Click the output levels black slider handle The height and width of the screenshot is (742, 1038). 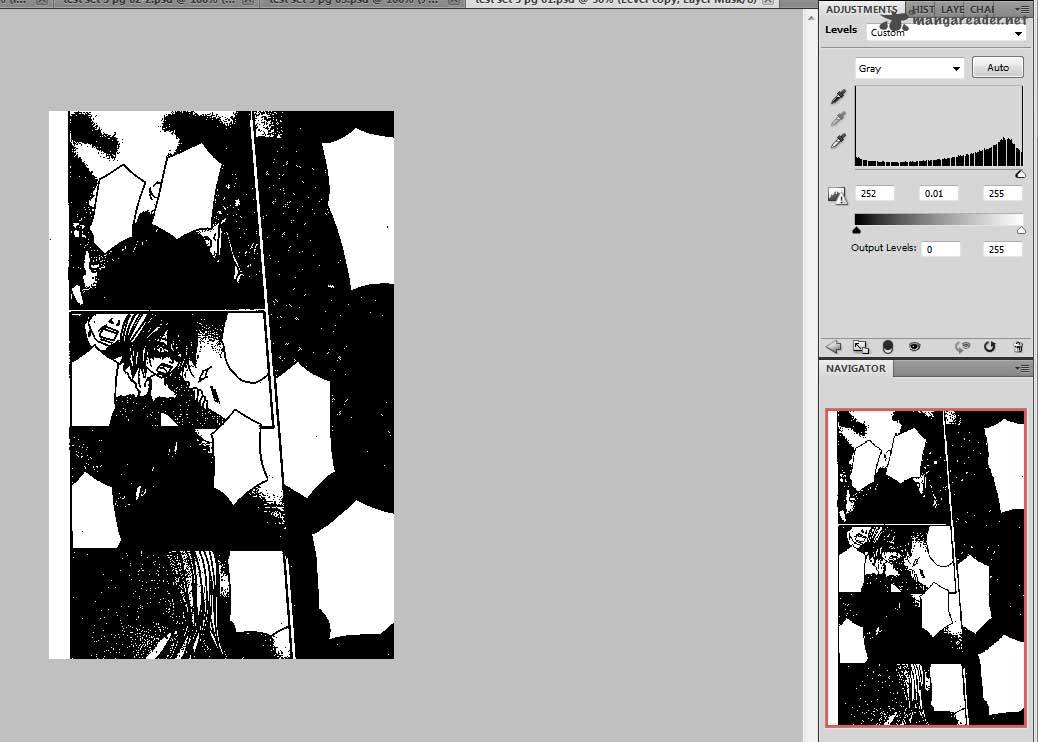coord(857,230)
